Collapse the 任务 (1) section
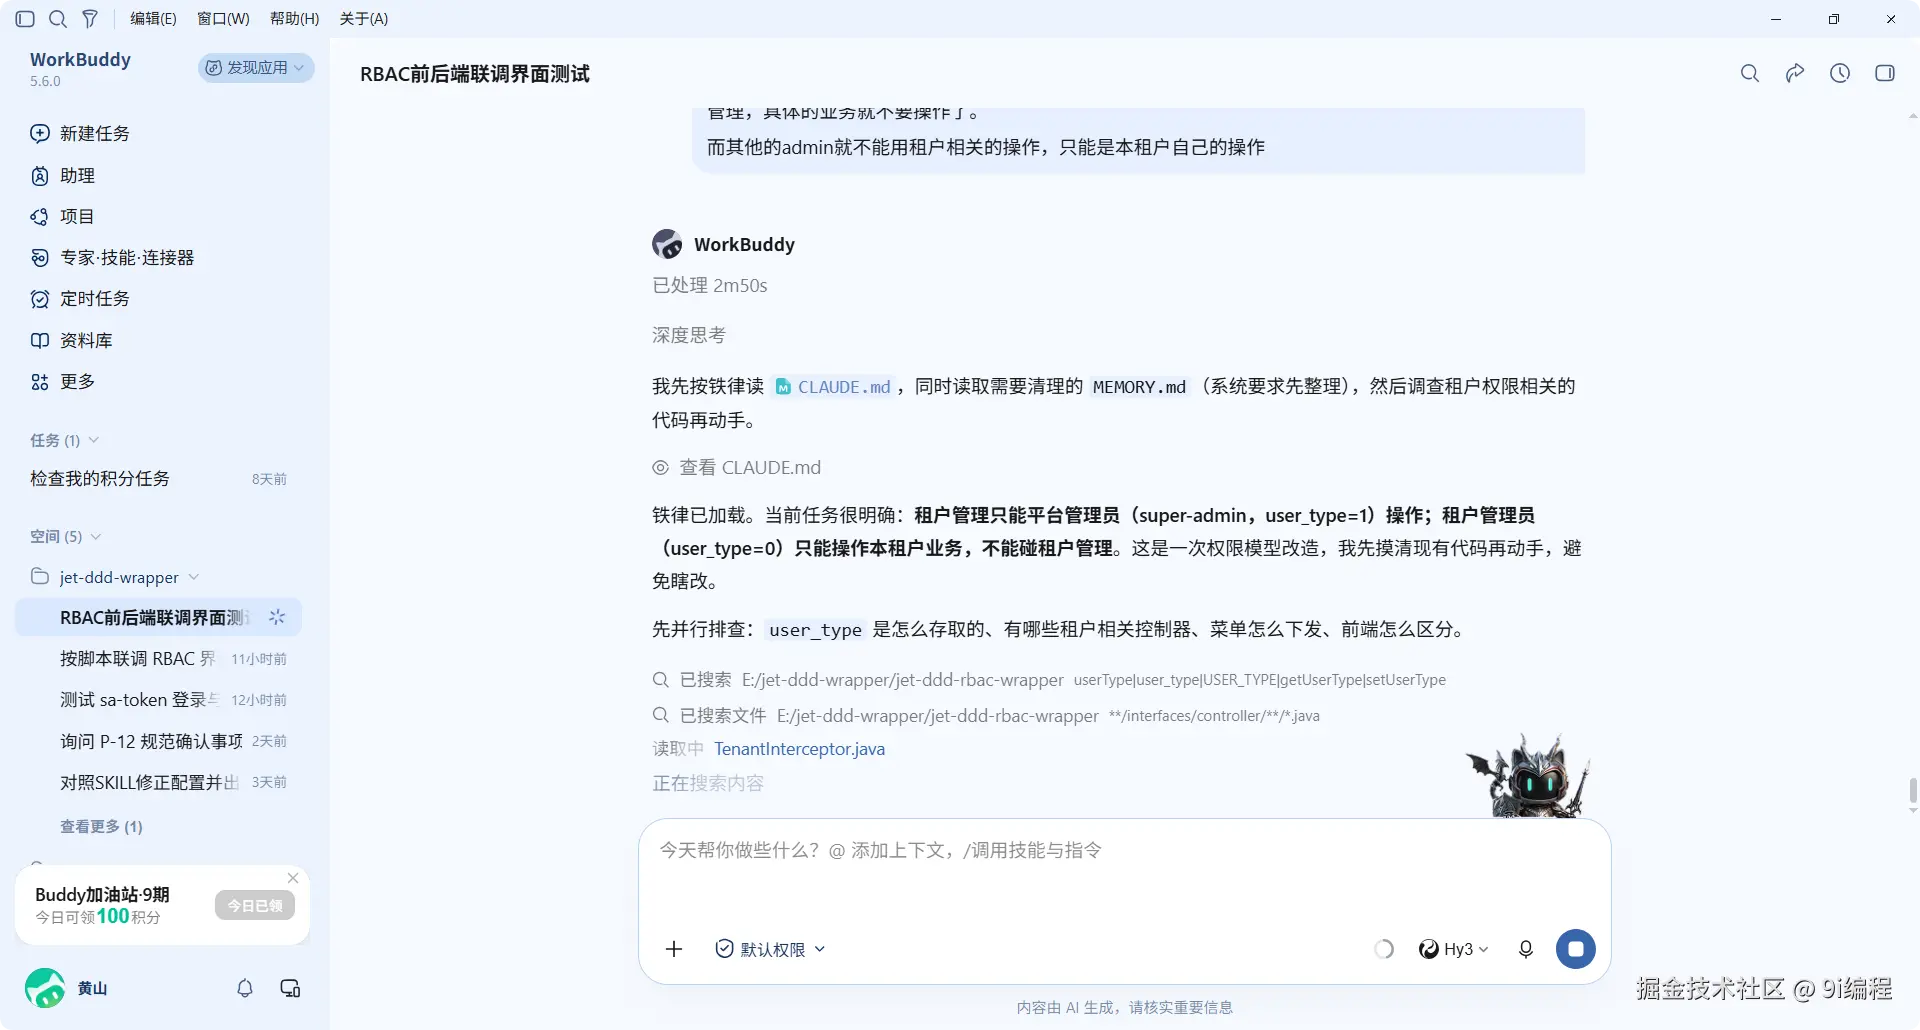 pyautogui.click(x=65, y=440)
